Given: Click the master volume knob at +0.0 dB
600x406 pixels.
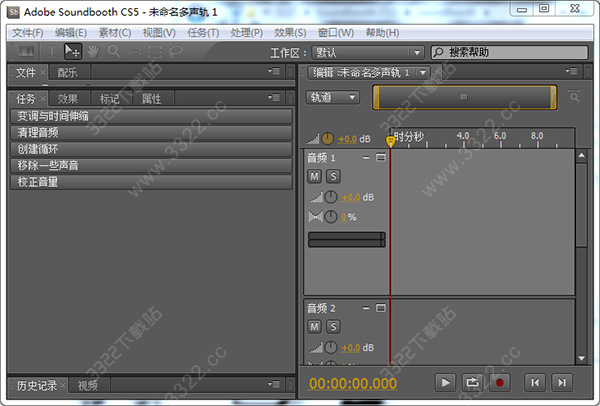Looking at the screenshot, I should 328,139.
